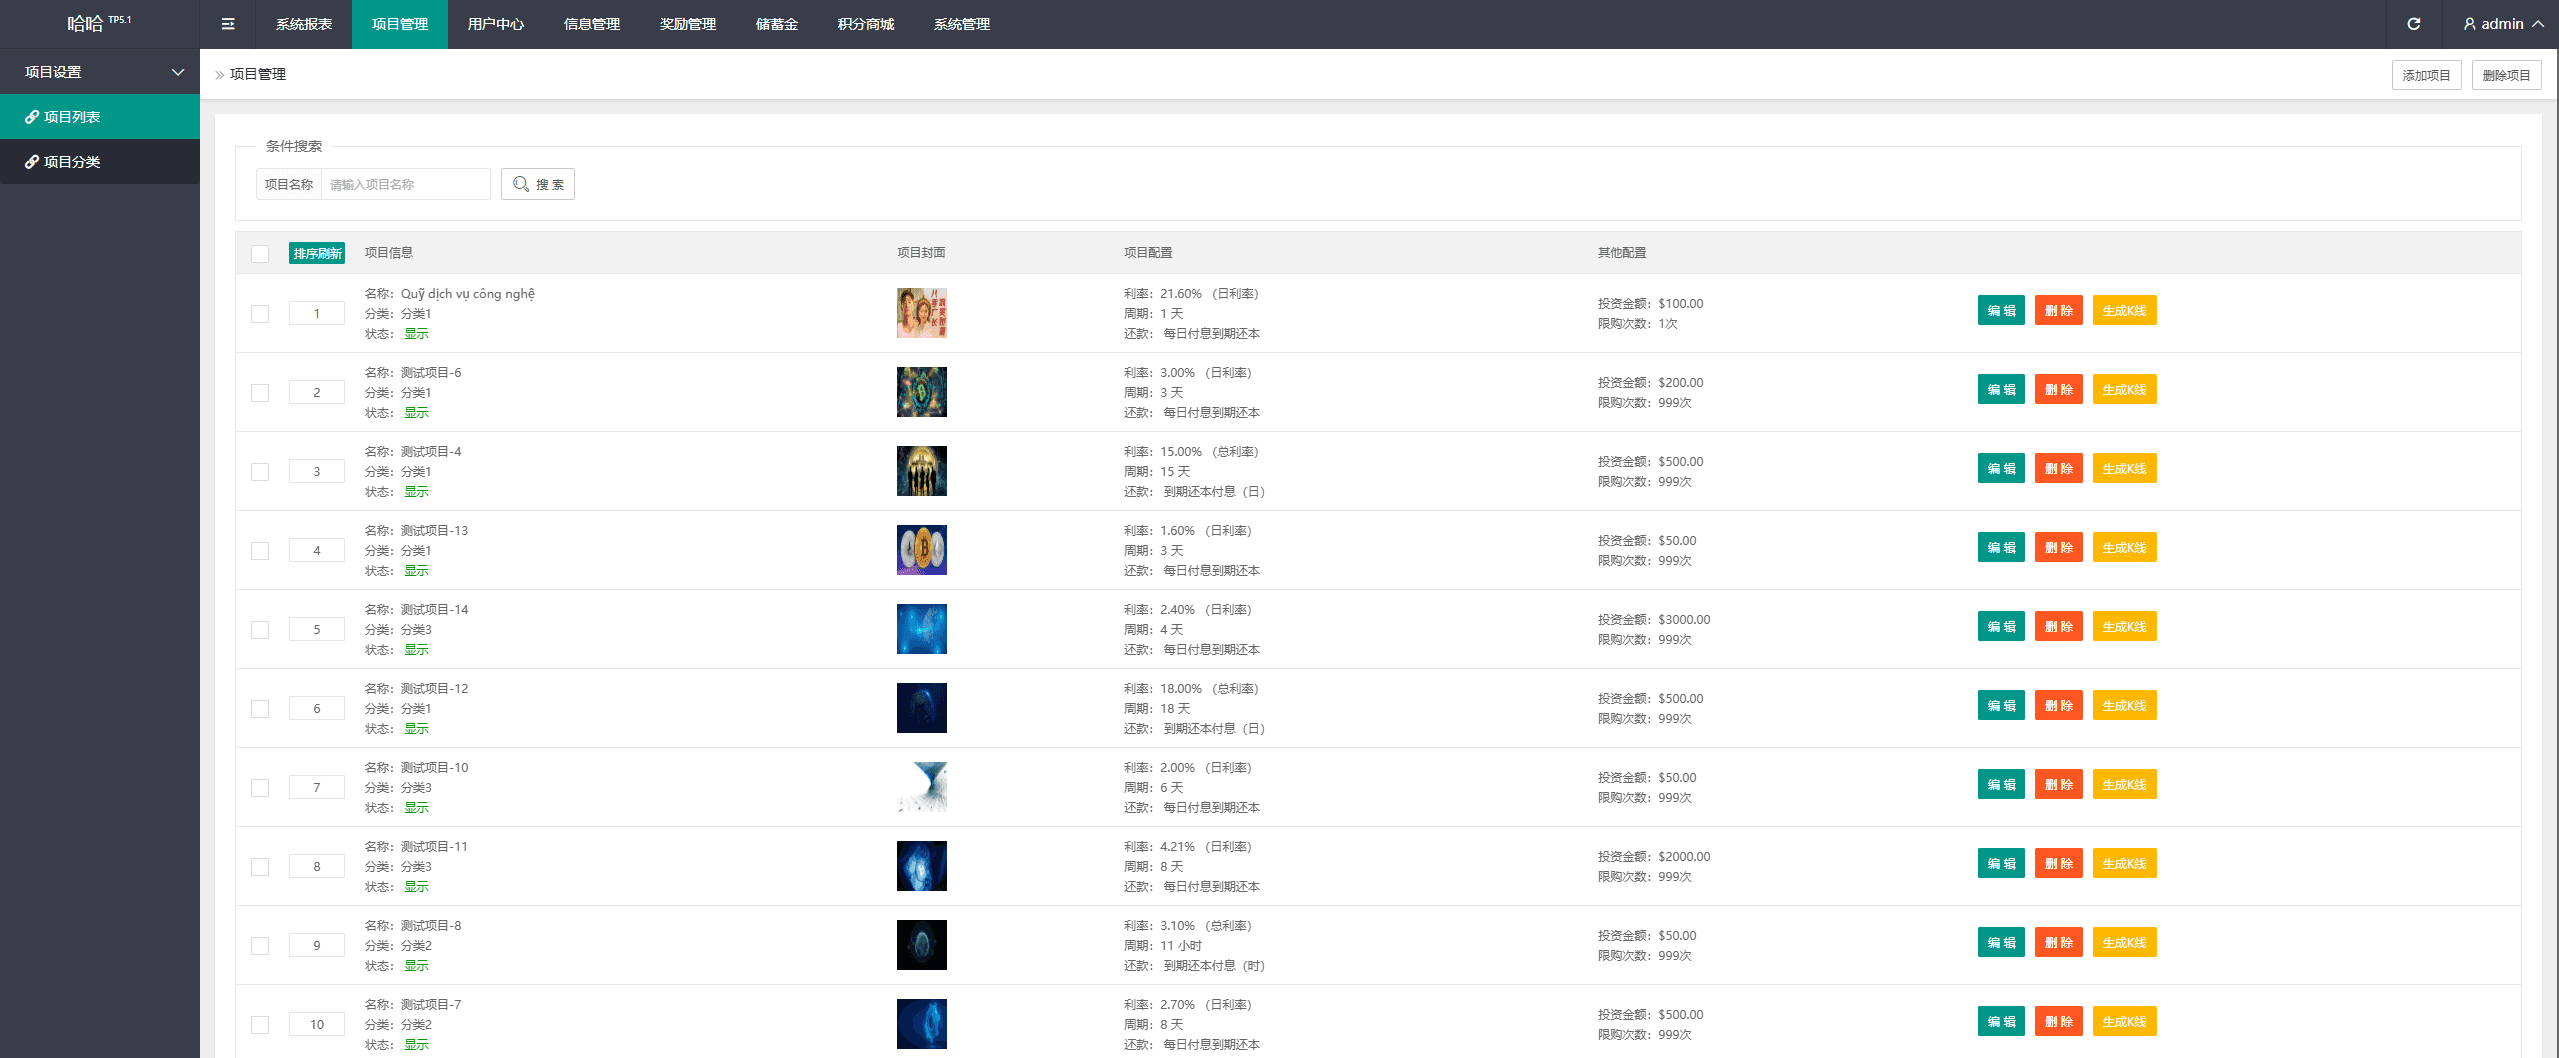
Task: Click 生成K线 for 测试项目-4
Action: [x=2125, y=468]
